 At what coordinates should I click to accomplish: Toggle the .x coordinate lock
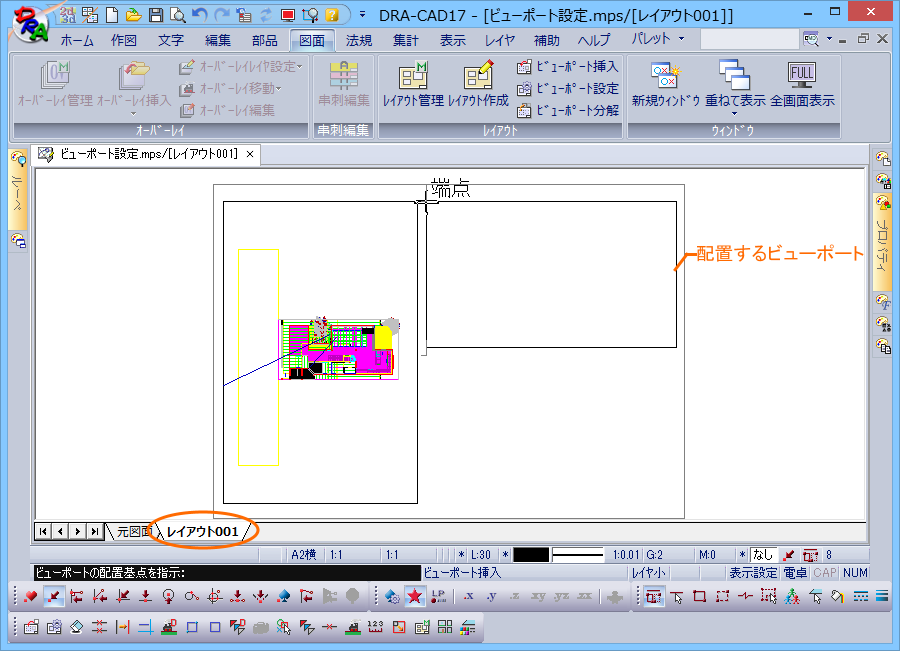tap(467, 597)
